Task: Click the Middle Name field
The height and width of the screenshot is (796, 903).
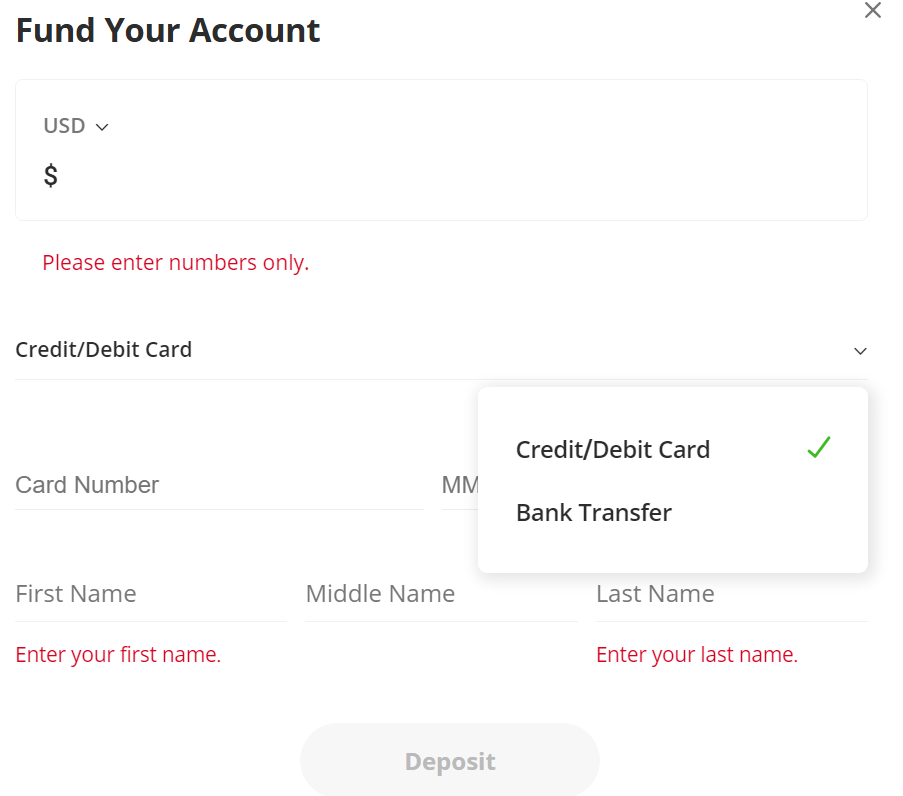Action: tap(440, 594)
